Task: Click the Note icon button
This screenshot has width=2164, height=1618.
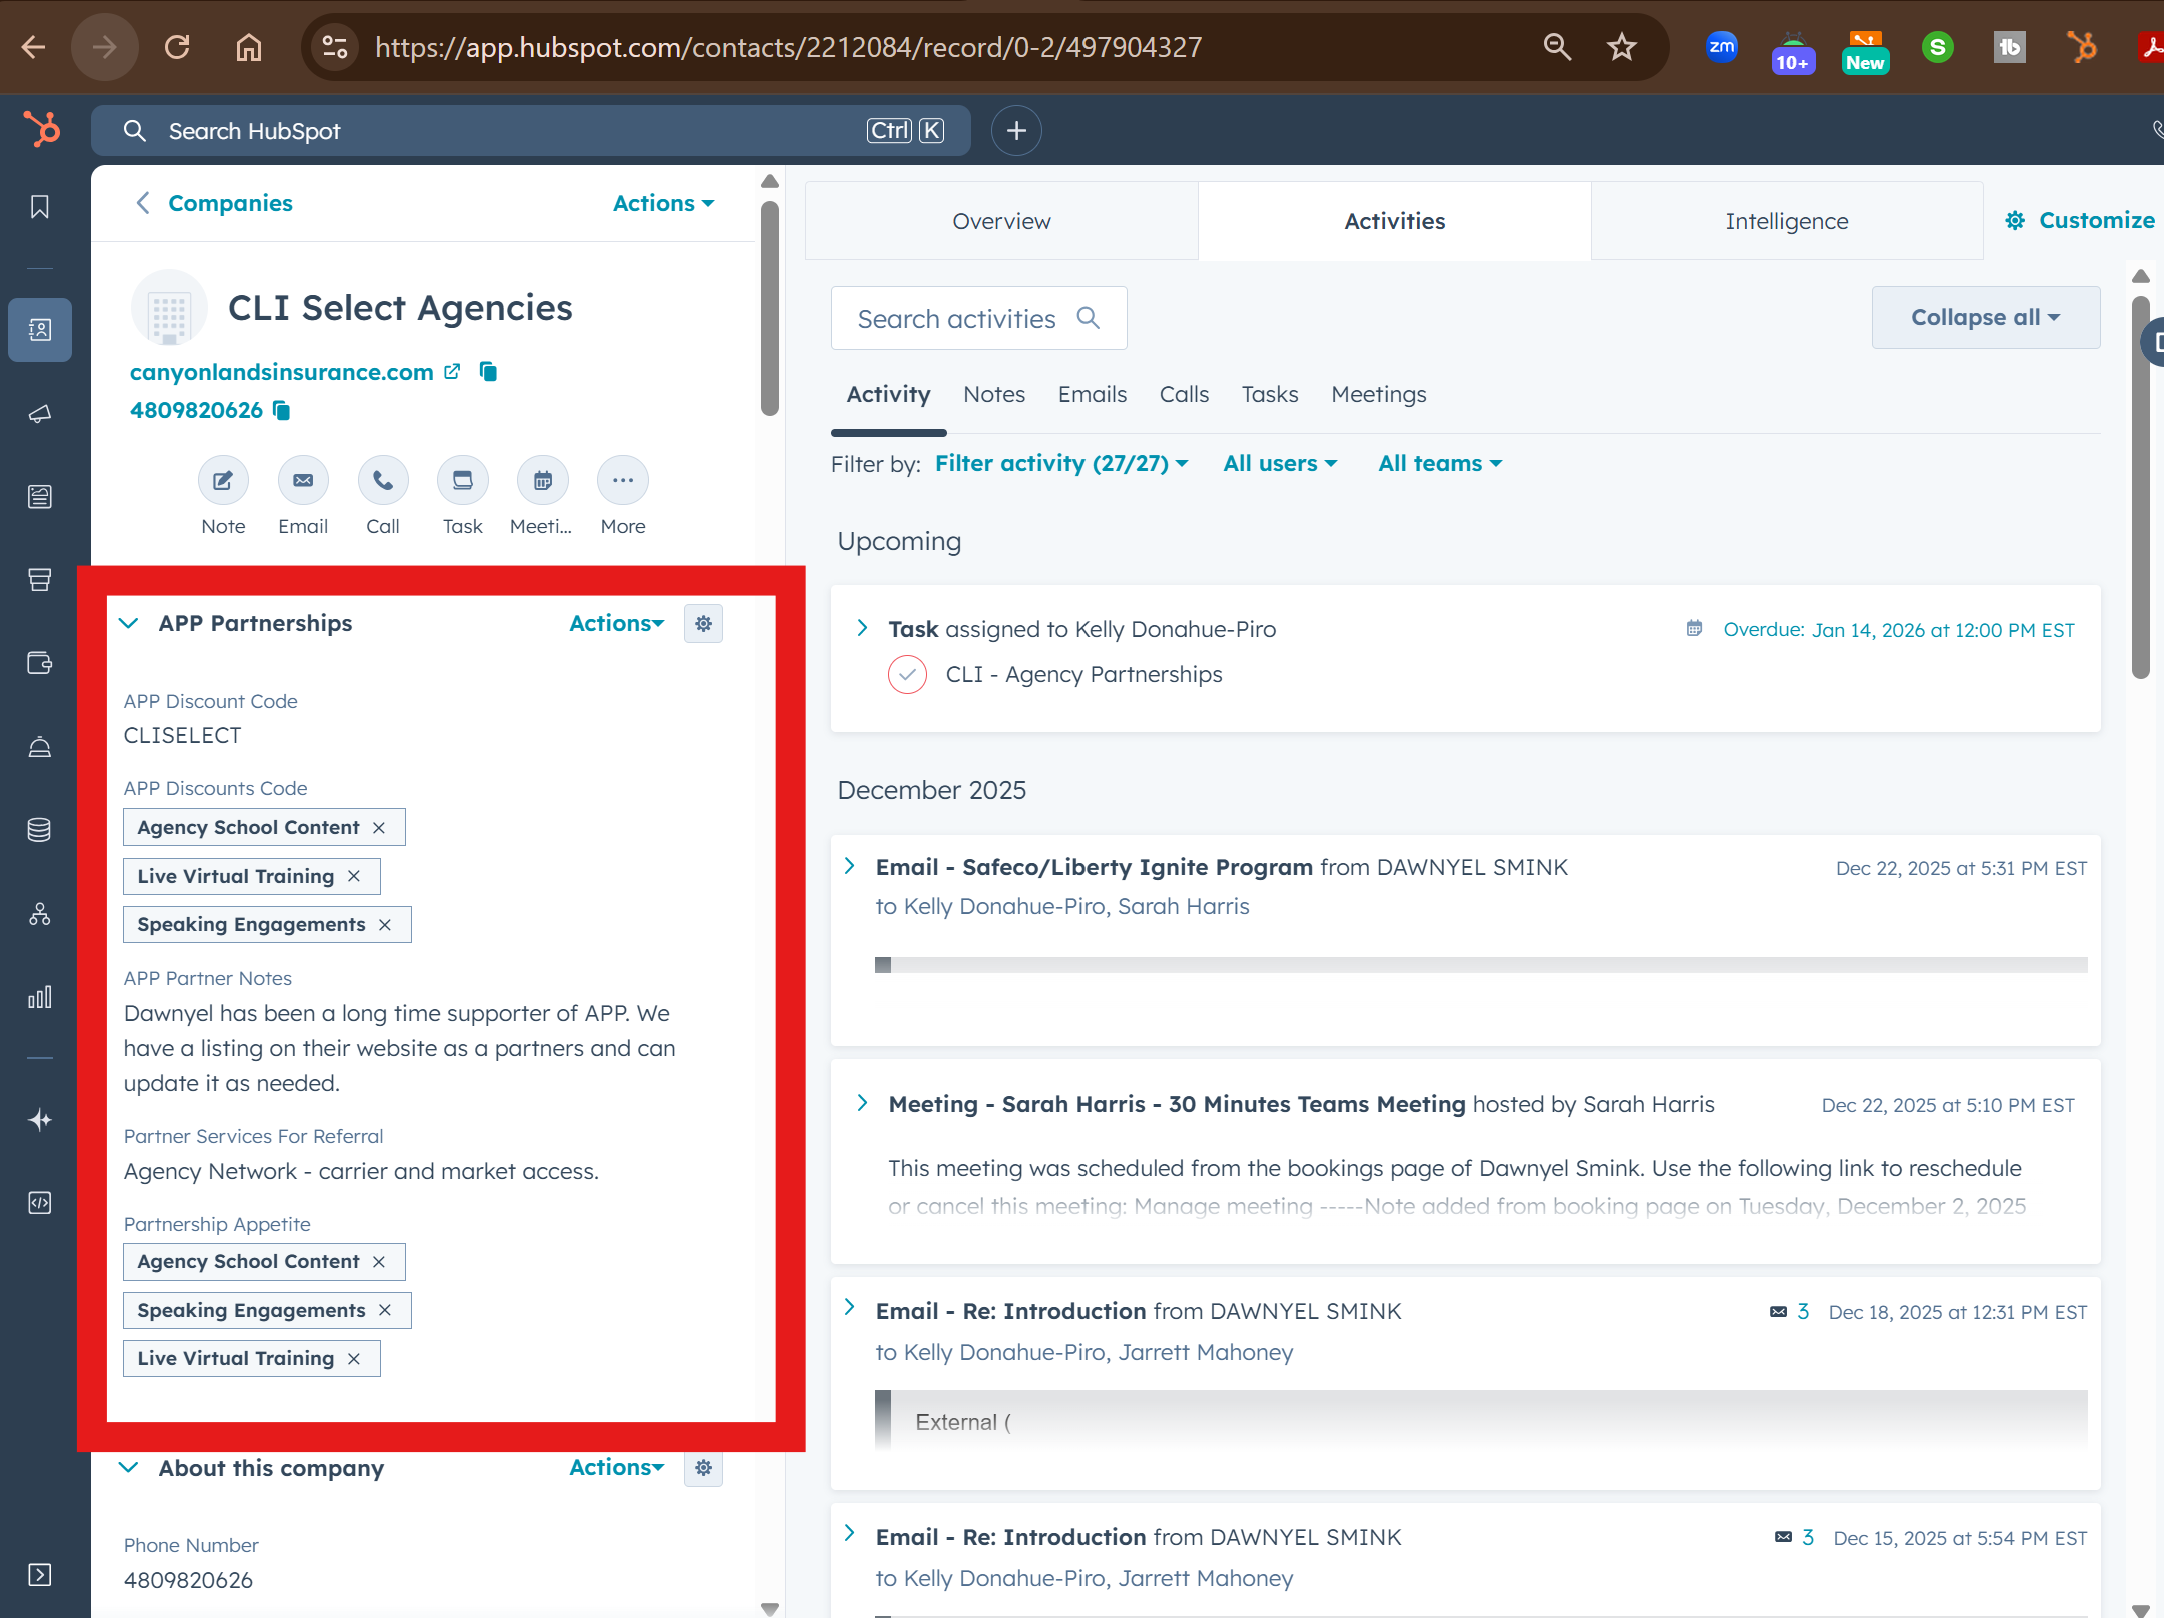Action: point(223,481)
